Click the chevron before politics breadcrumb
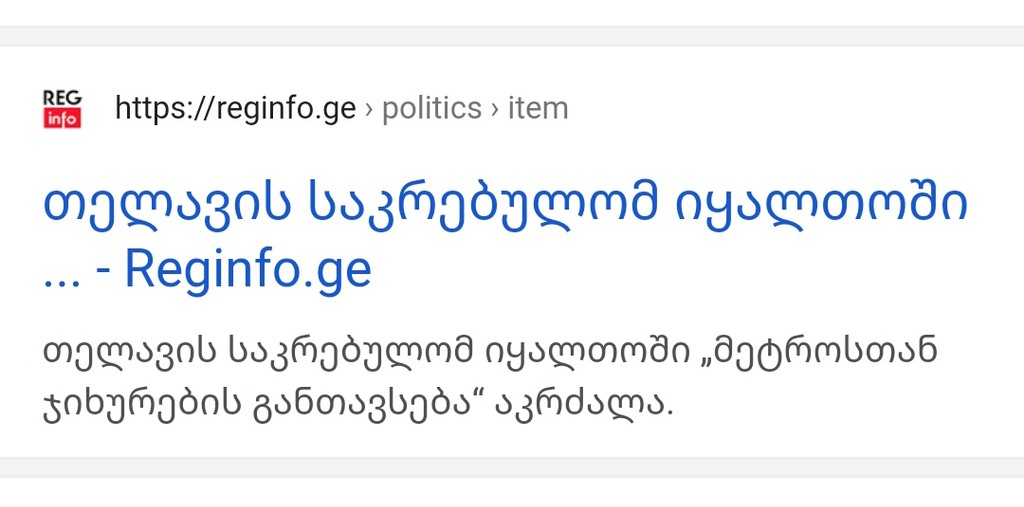The image size is (1024, 507). 369,109
